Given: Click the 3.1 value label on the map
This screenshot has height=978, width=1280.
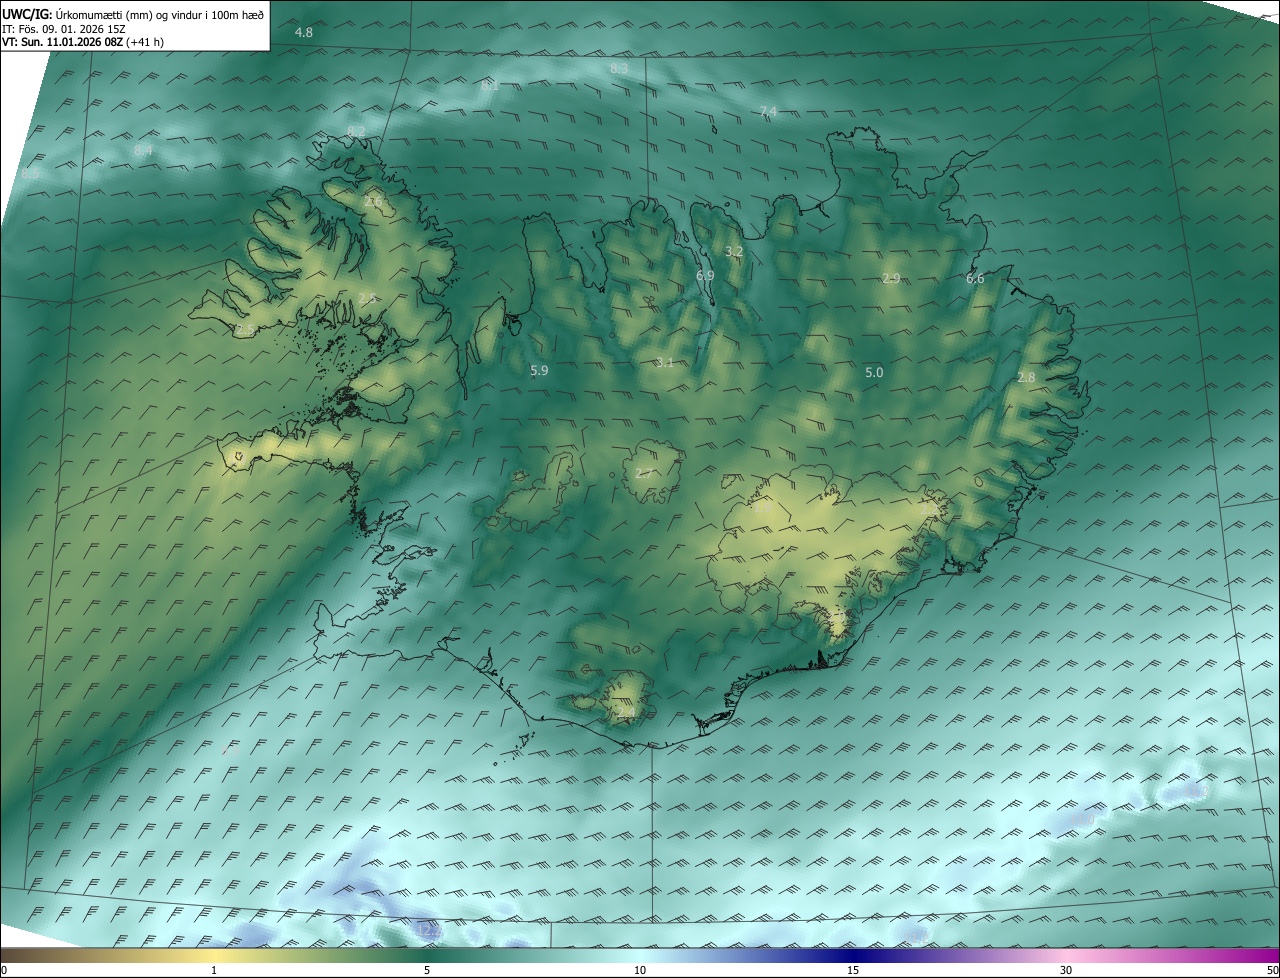Looking at the screenshot, I should click(x=664, y=362).
